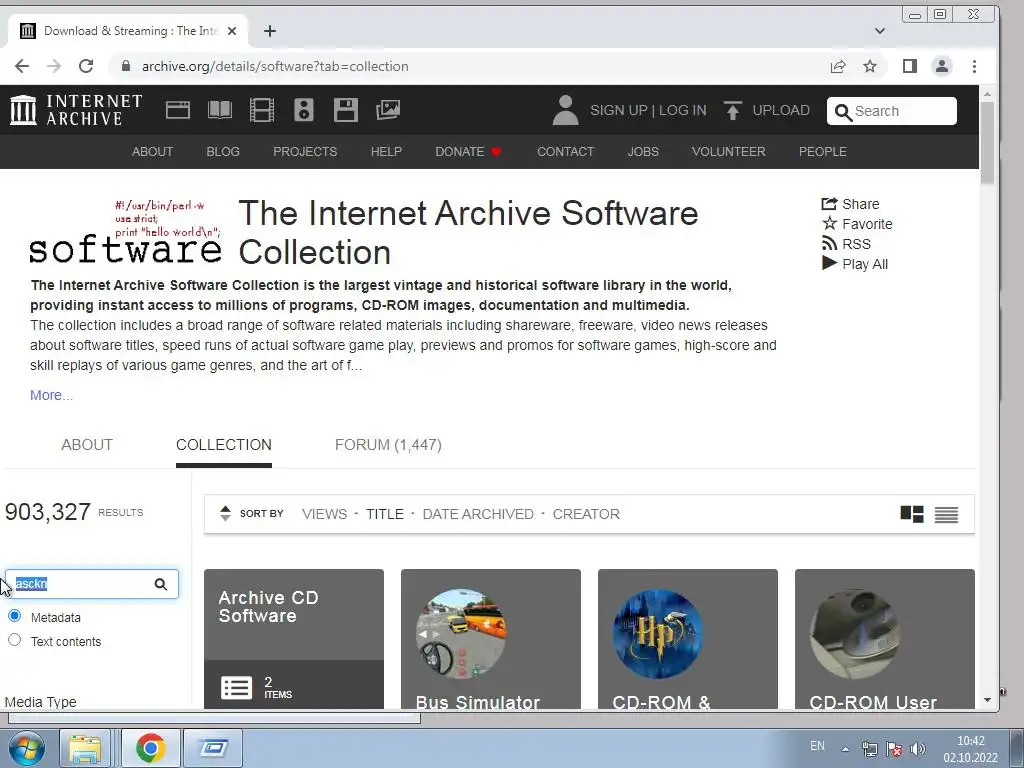
Task: Click the browser address bar URL
Action: (275, 66)
